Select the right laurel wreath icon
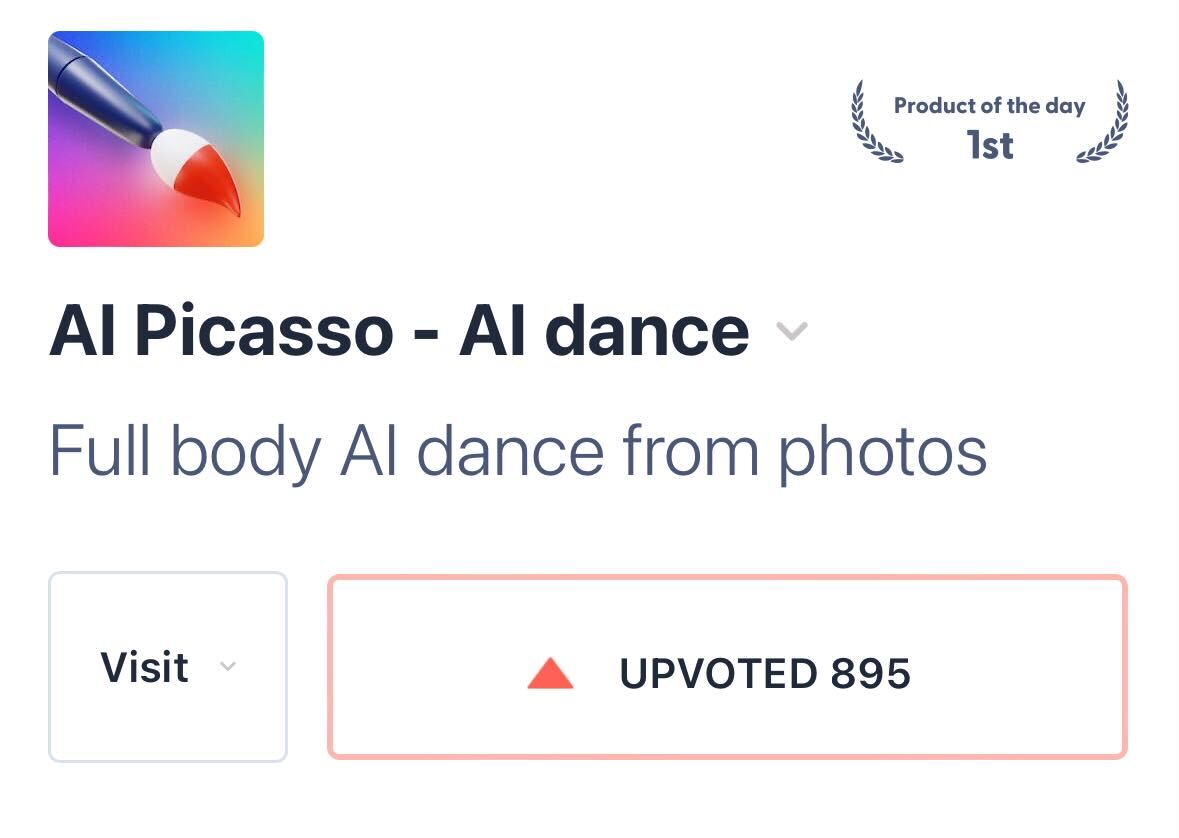 coord(1102,122)
